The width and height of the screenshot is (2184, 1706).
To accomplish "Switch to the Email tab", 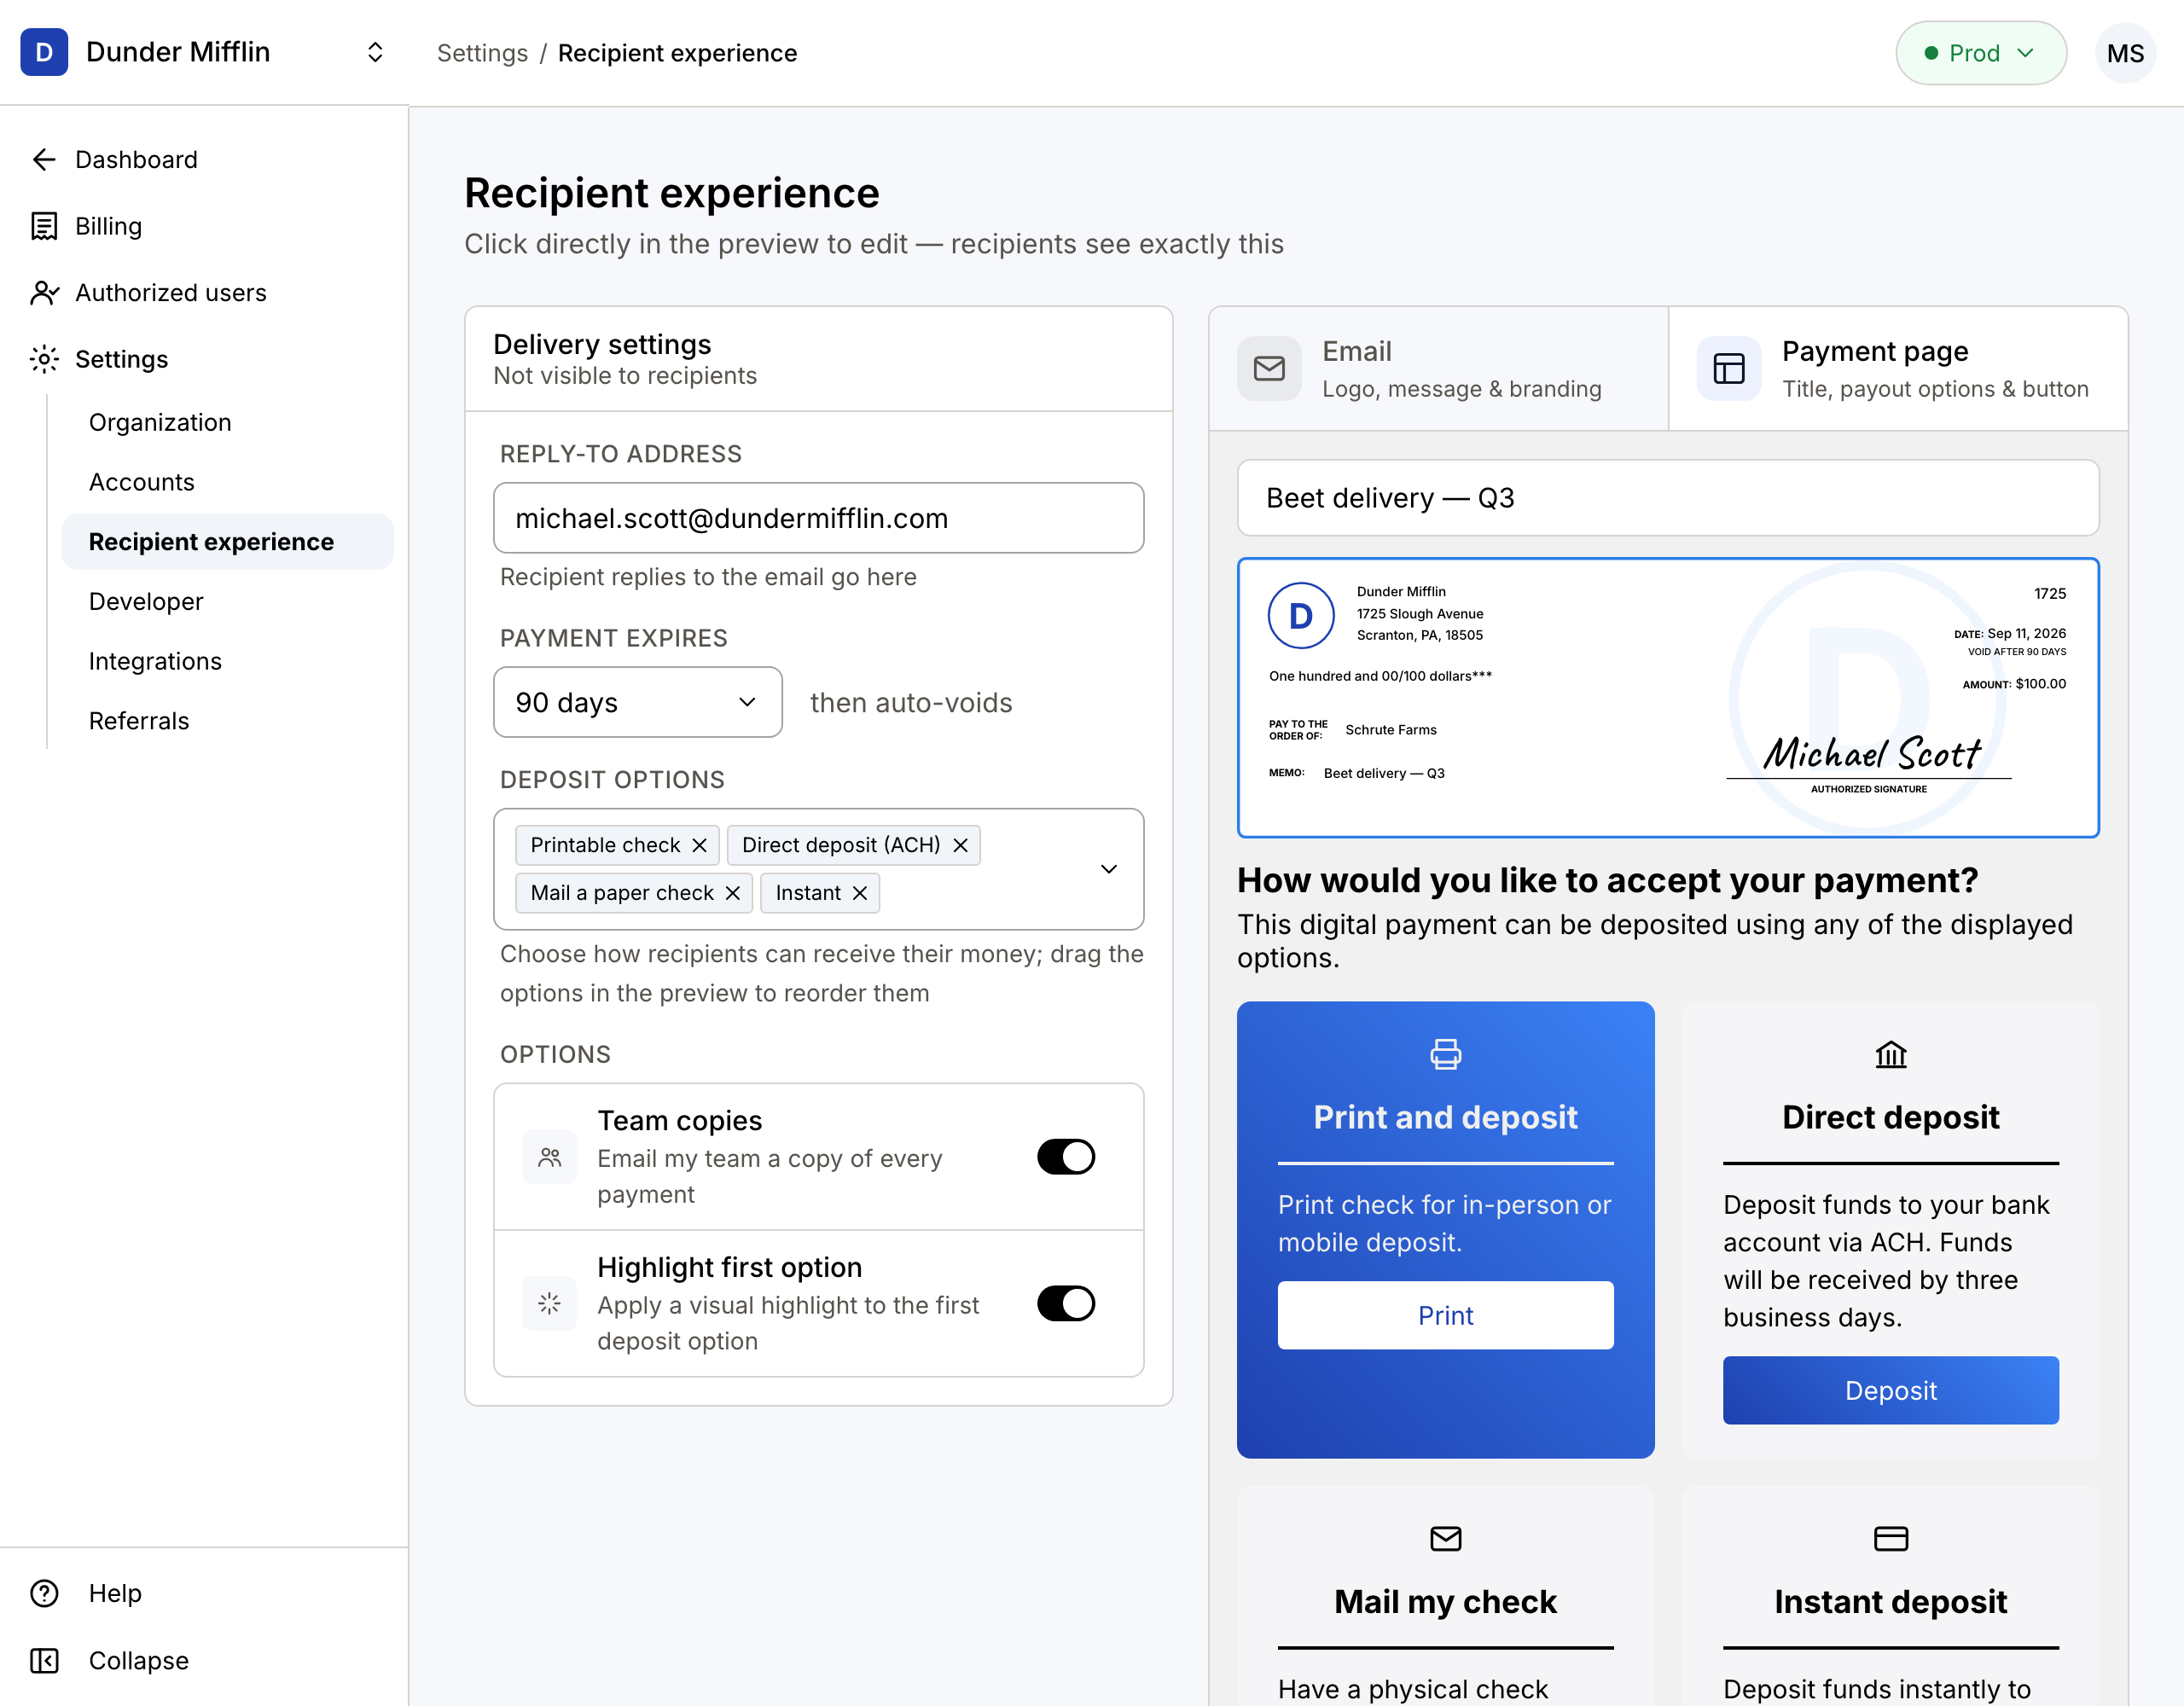I will coord(1438,369).
